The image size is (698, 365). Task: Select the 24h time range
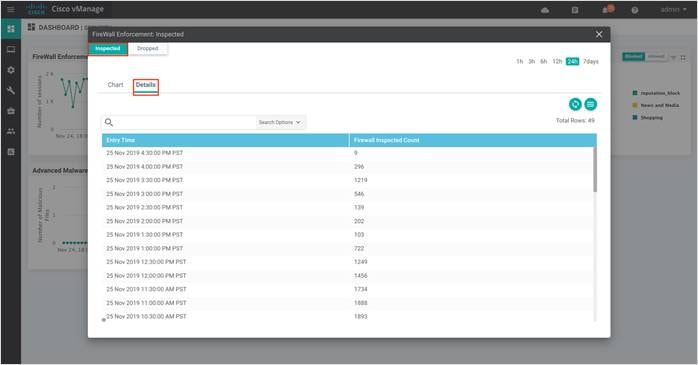tap(572, 61)
